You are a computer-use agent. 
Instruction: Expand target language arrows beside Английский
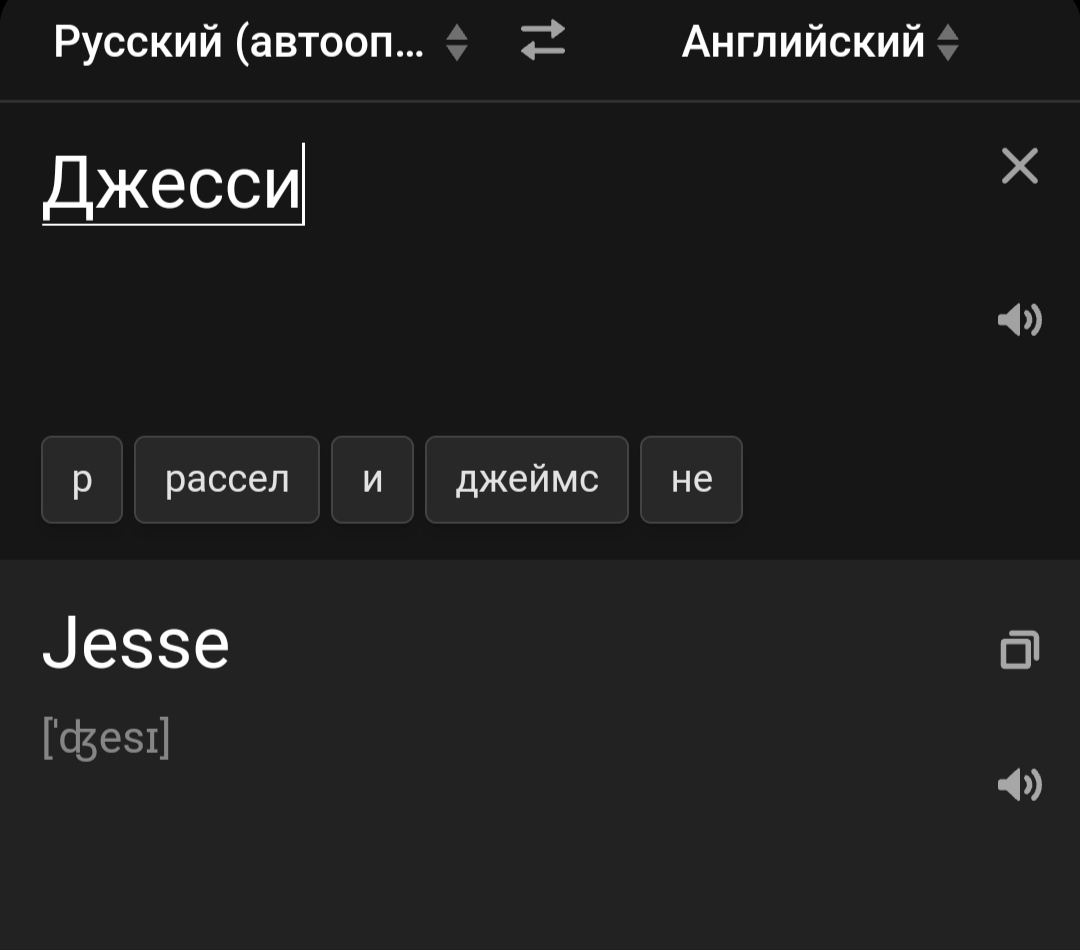pos(948,42)
